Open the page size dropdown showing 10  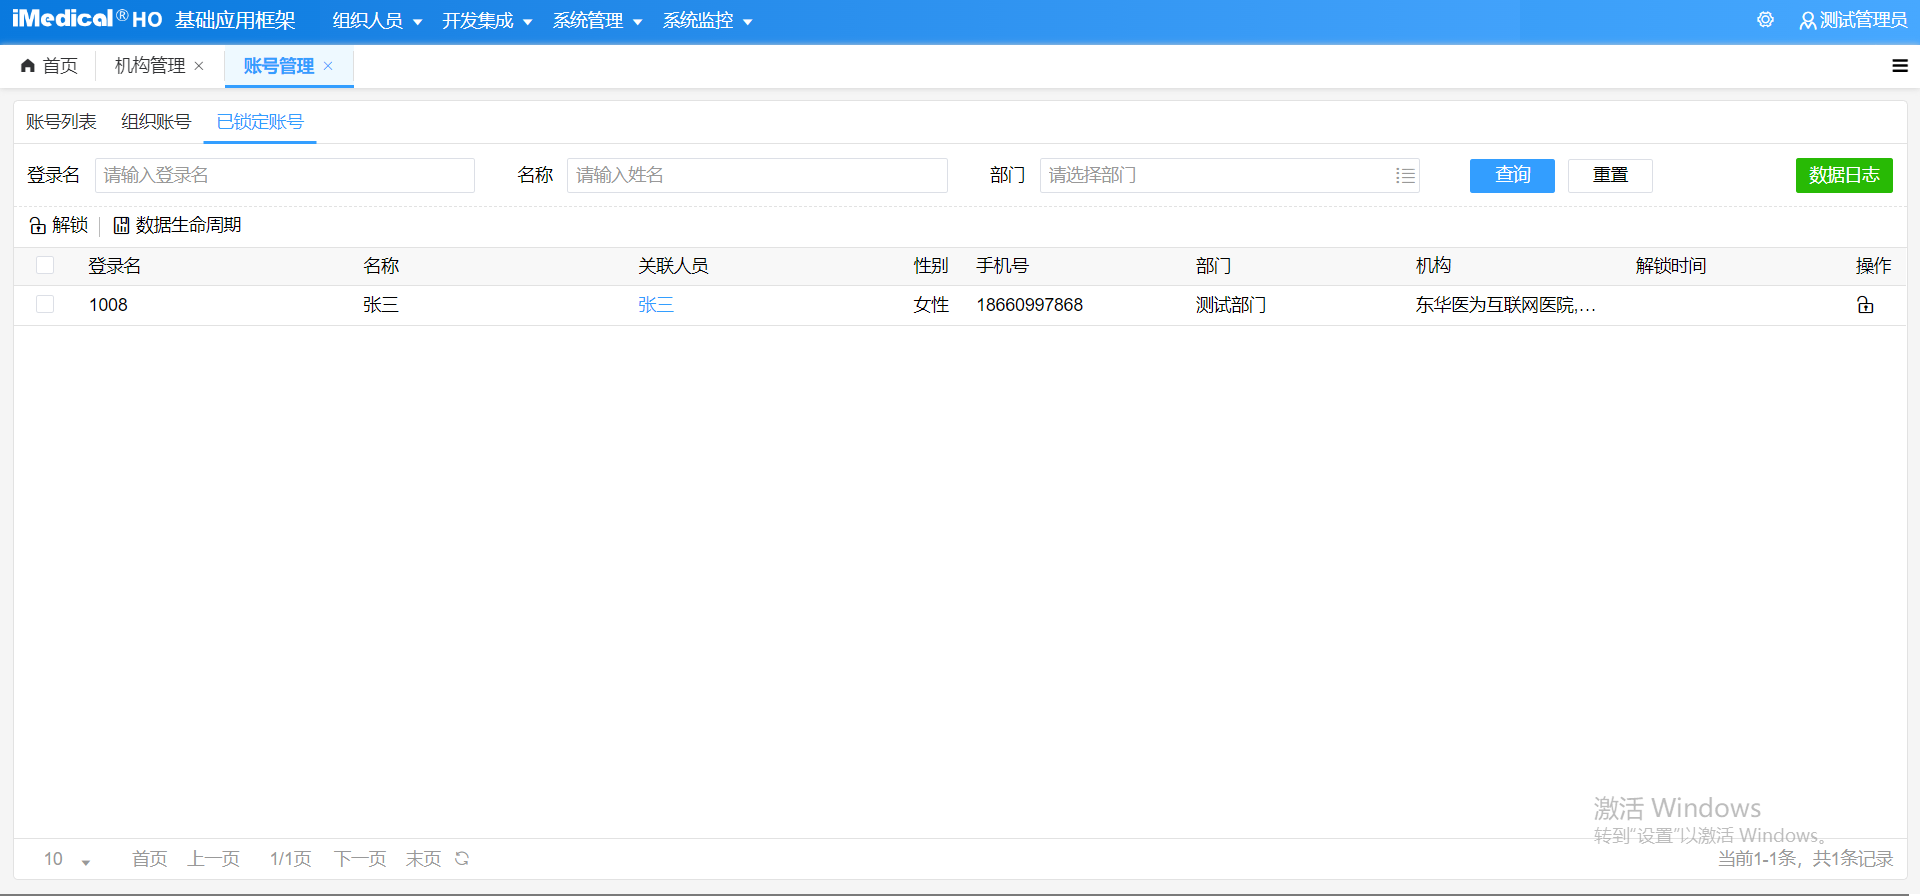pos(67,859)
